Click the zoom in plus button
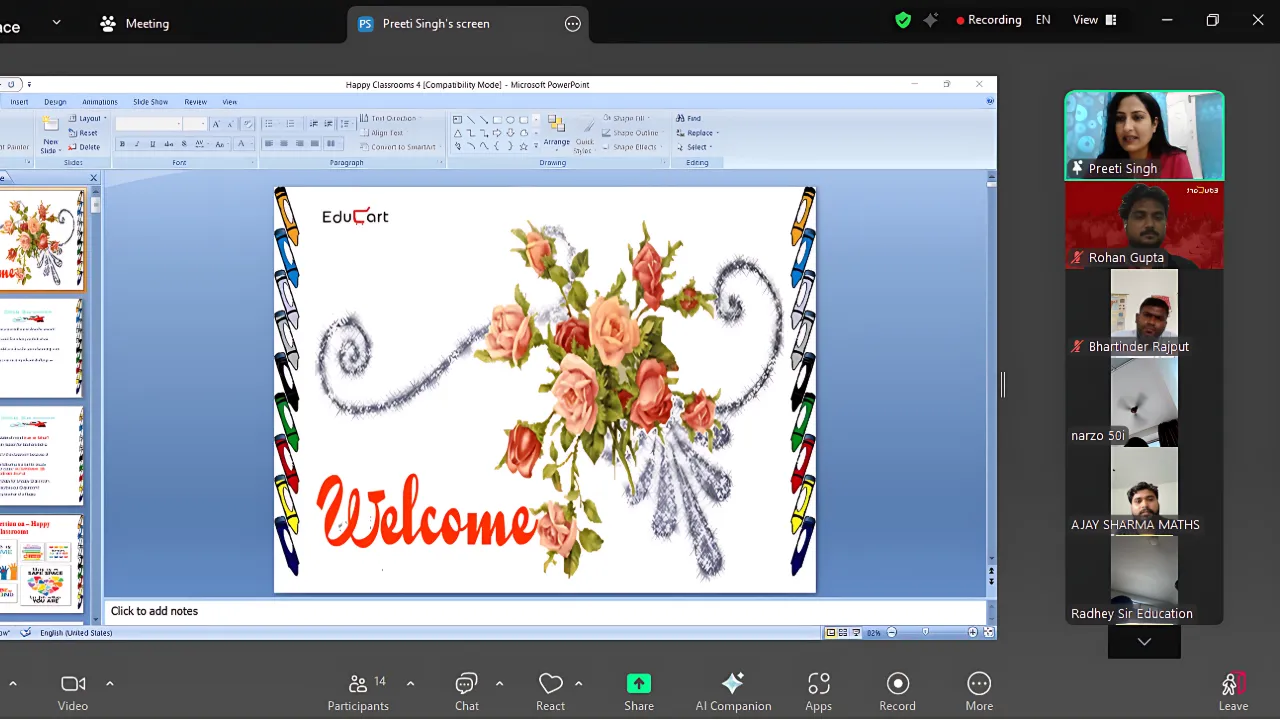The width and height of the screenshot is (1280, 720). click(x=973, y=632)
